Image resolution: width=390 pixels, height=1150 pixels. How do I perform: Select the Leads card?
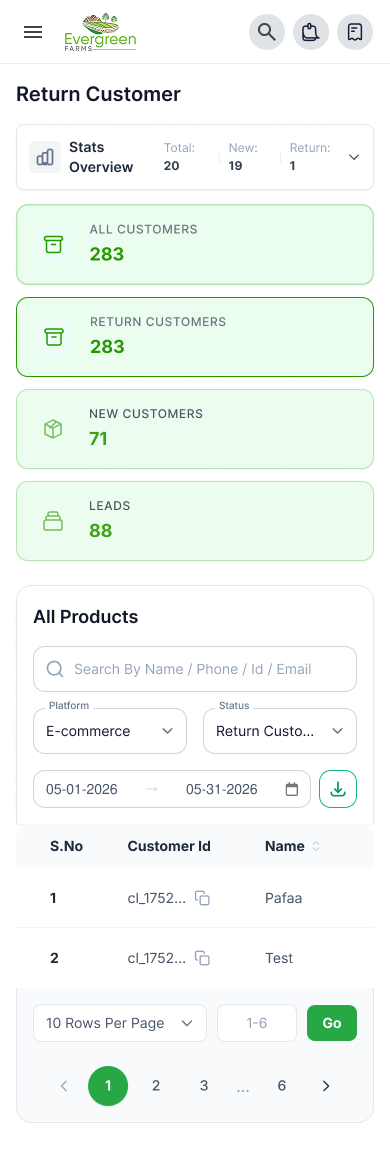[x=195, y=521]
